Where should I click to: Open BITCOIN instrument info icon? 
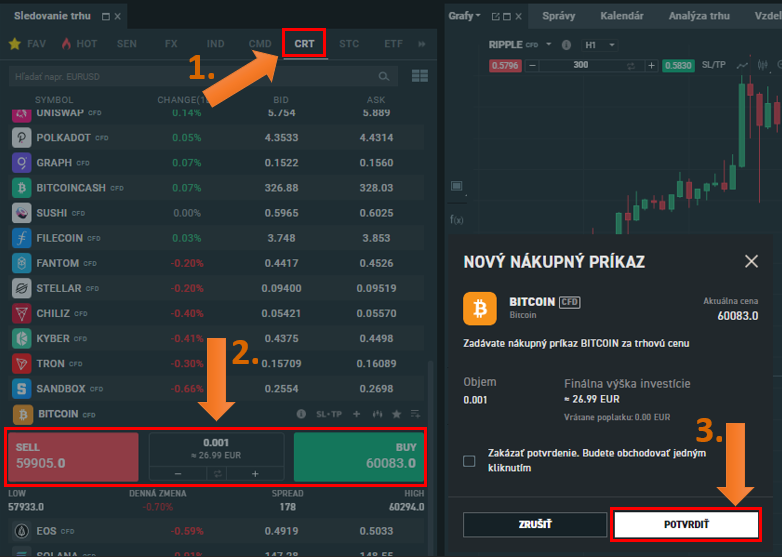point(301,414)
